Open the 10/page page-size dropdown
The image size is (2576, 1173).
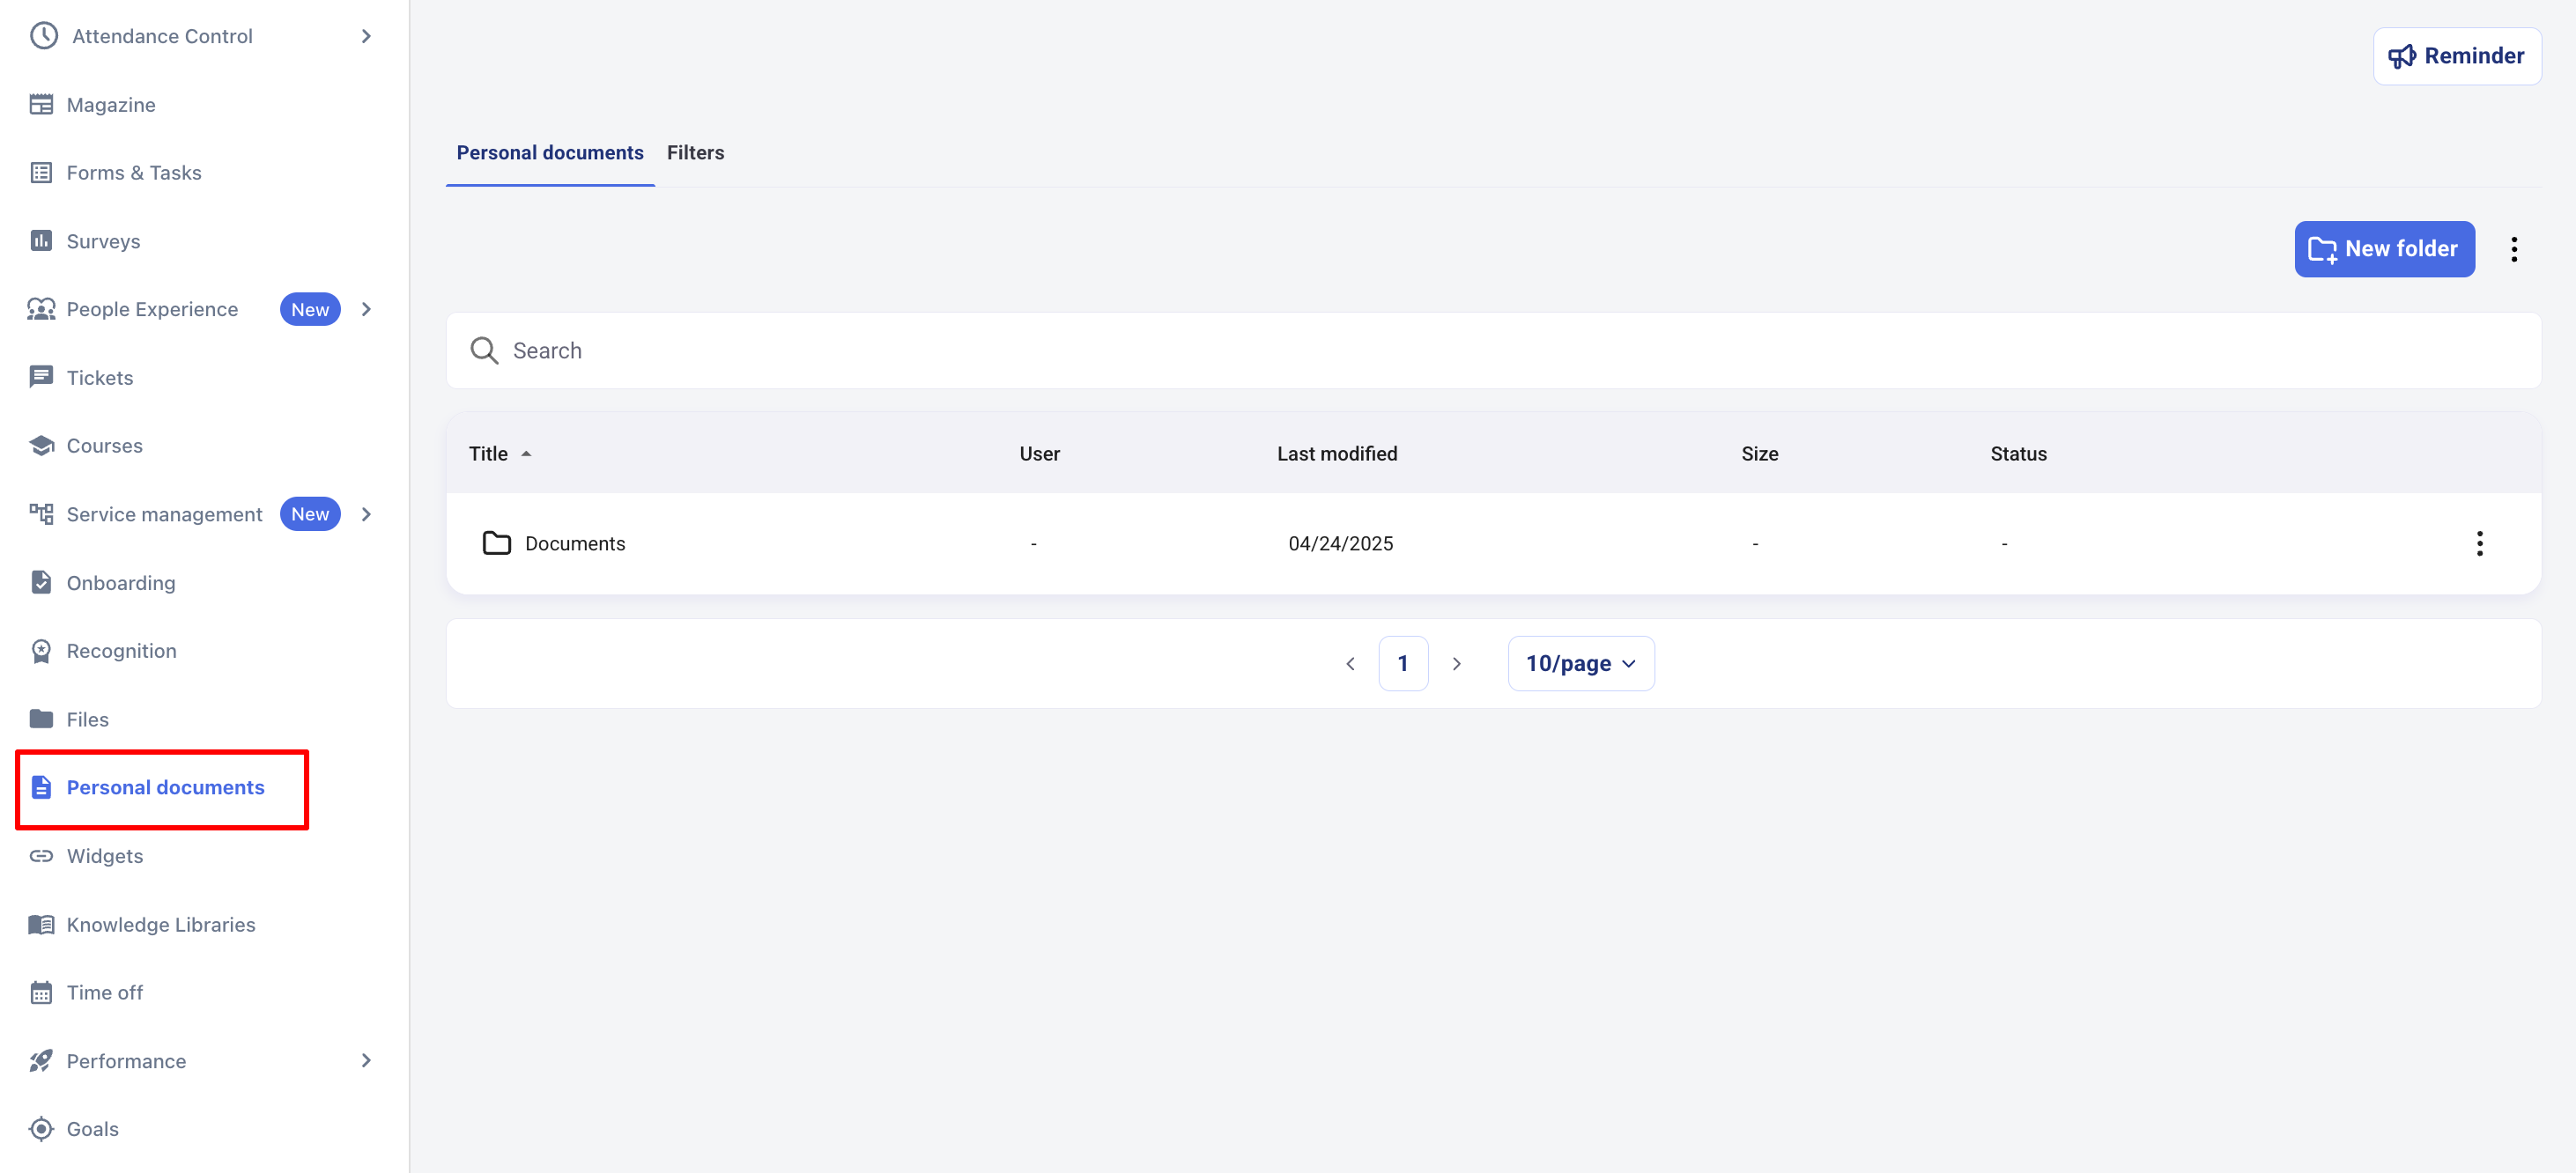(1580, 663)
